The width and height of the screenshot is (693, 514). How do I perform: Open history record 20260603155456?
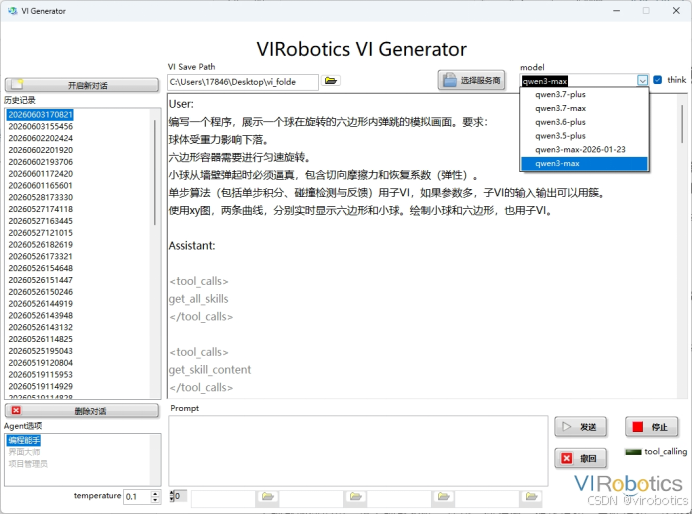click(41, 126)
